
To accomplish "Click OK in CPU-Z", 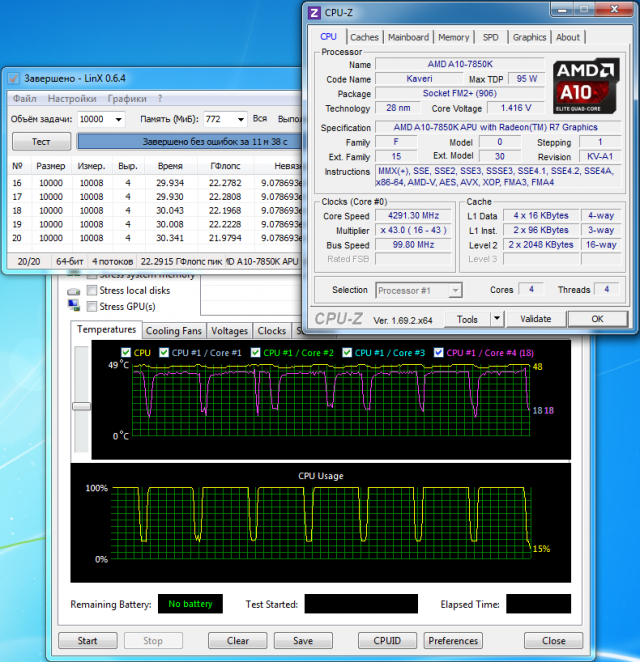I will [x=597, y=319].
